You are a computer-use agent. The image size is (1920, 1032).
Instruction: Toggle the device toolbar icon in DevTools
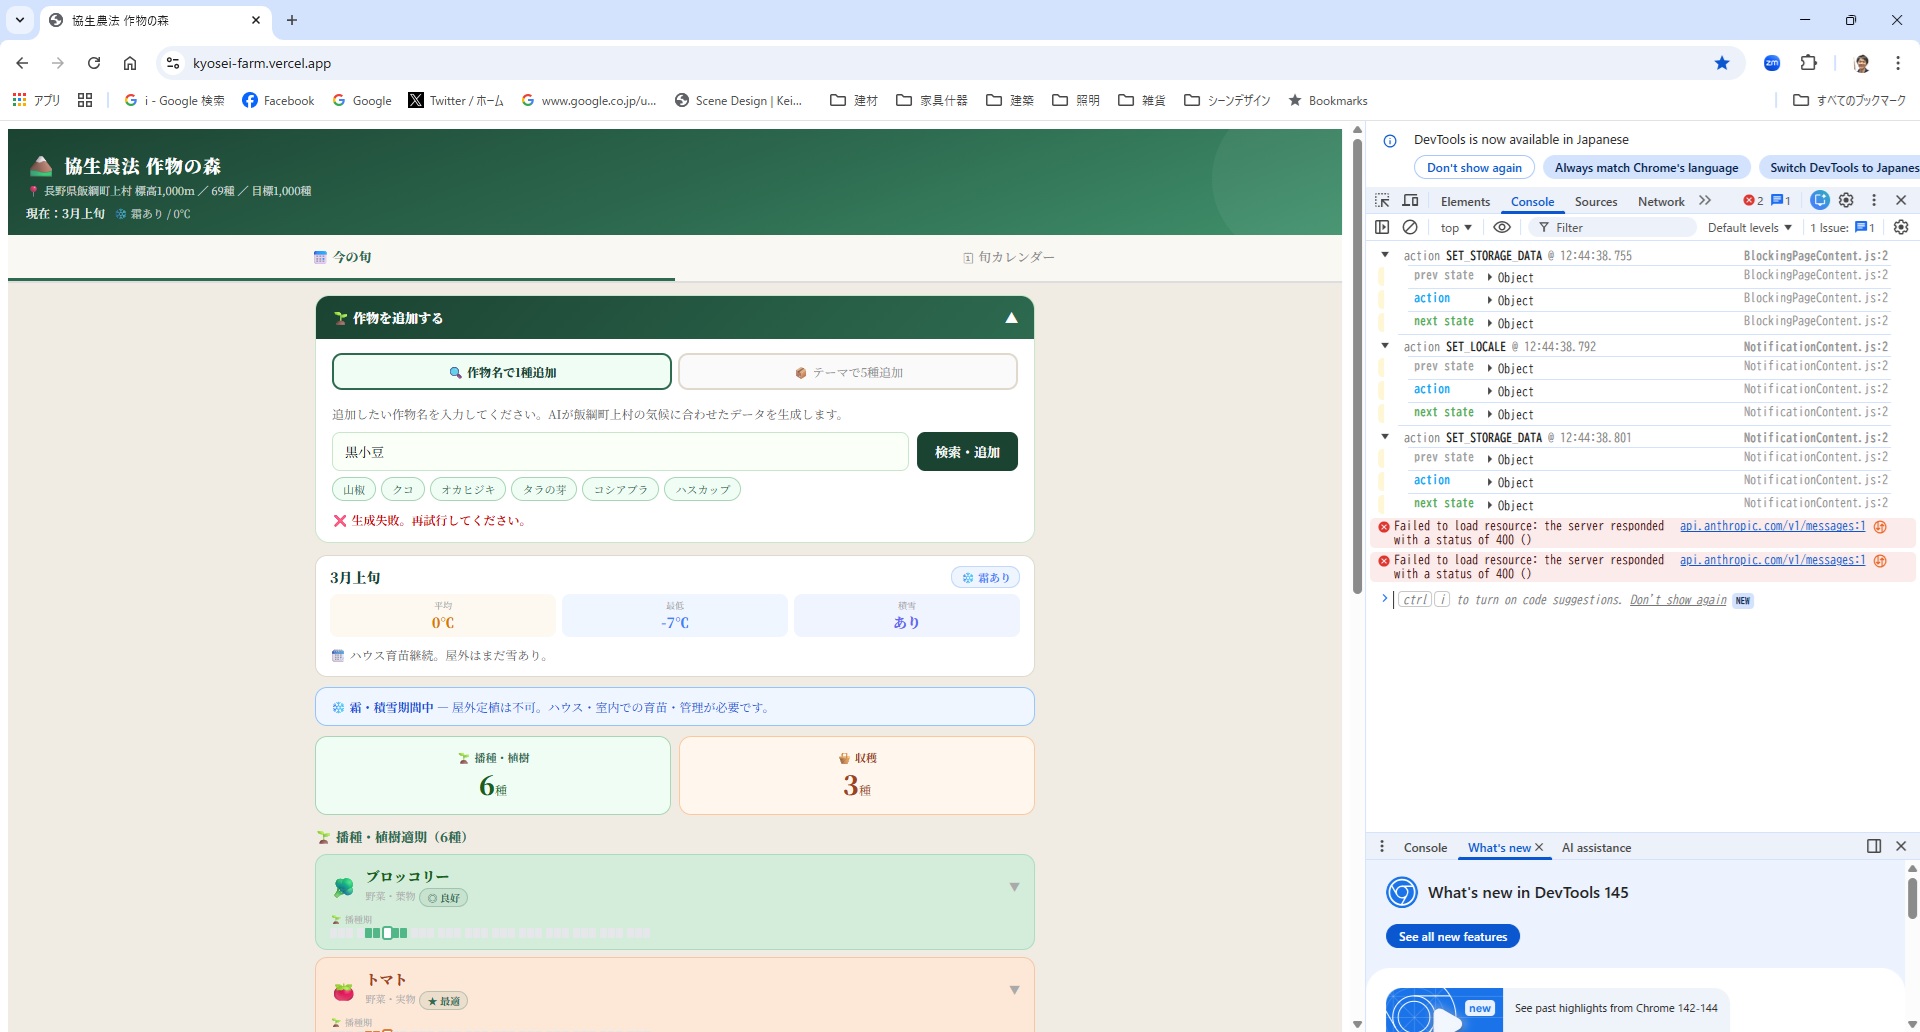[1410, 201]
